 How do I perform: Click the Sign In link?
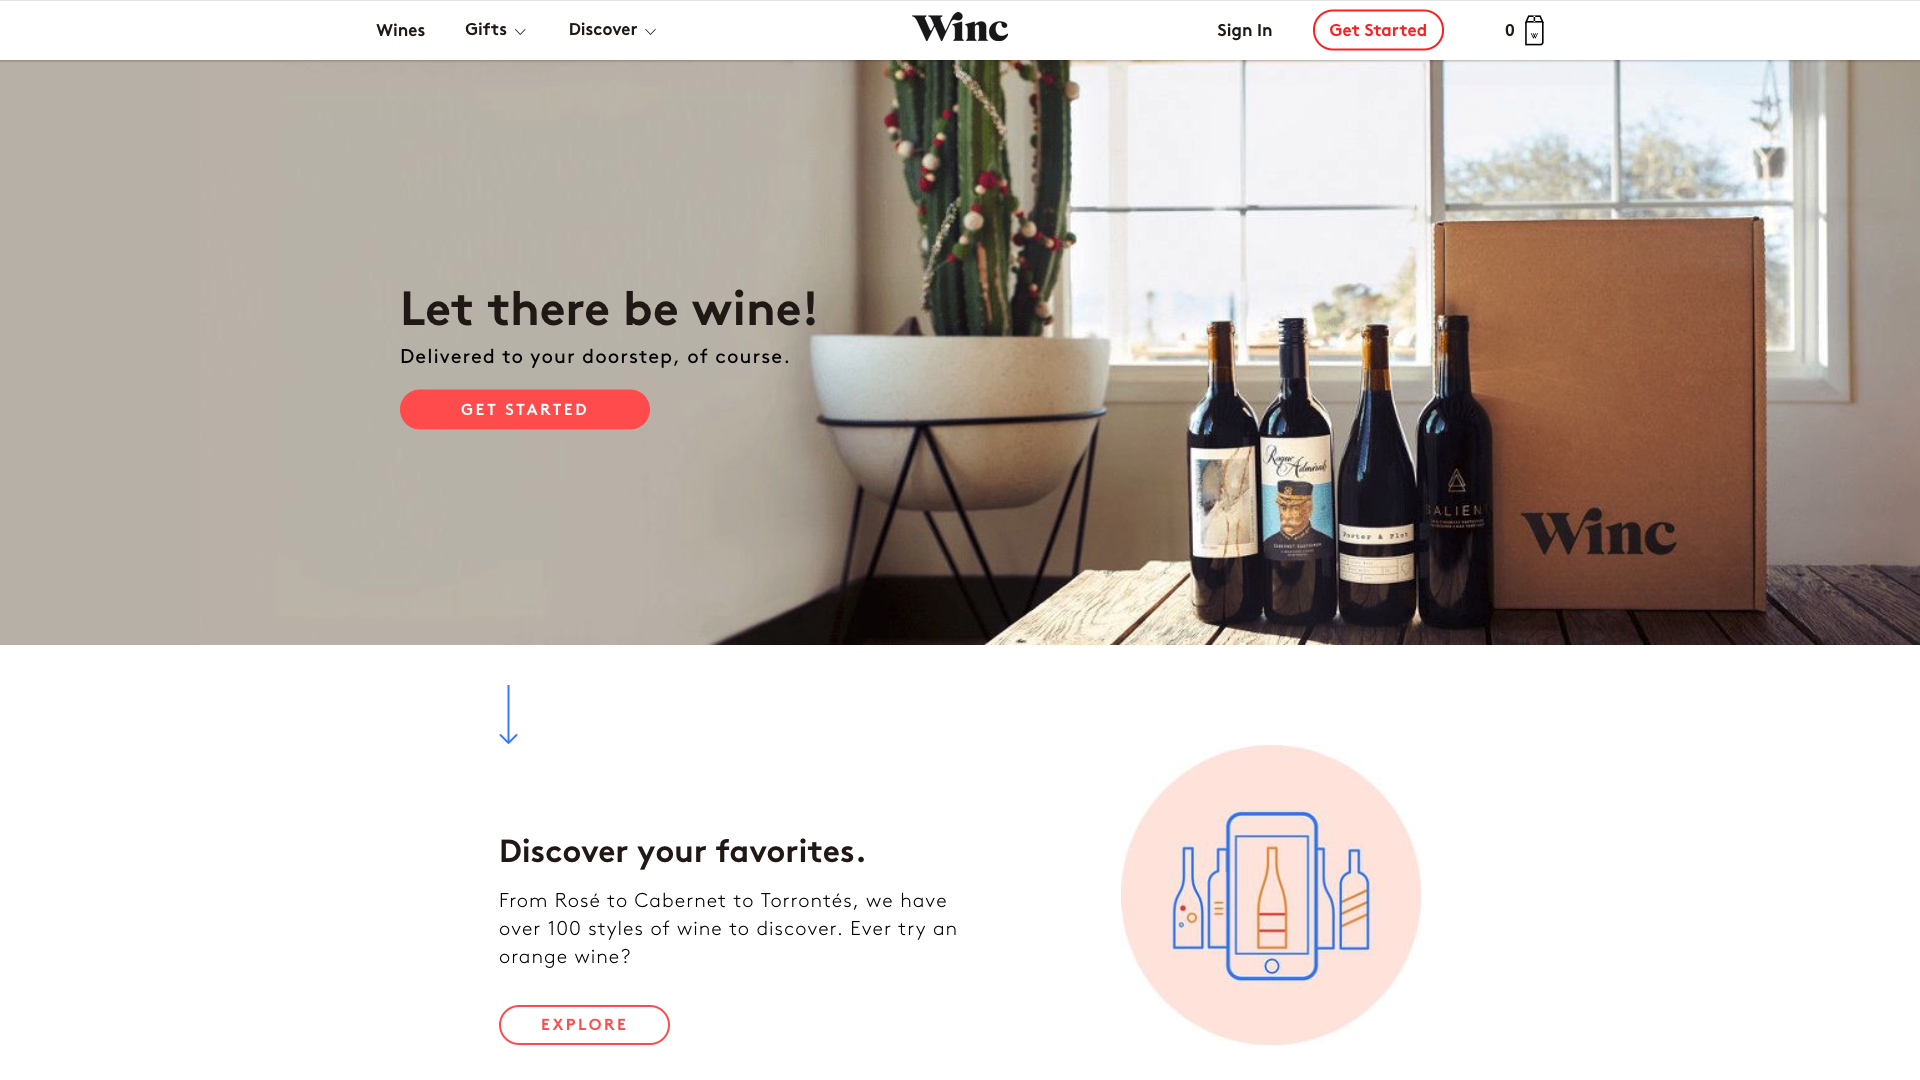pyautogui.click(x=1244, y=30)
